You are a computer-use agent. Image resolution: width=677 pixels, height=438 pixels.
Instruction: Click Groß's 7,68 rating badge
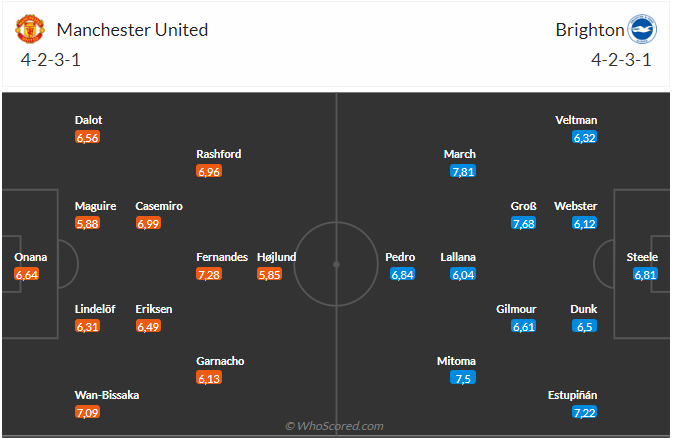point(523,223)
